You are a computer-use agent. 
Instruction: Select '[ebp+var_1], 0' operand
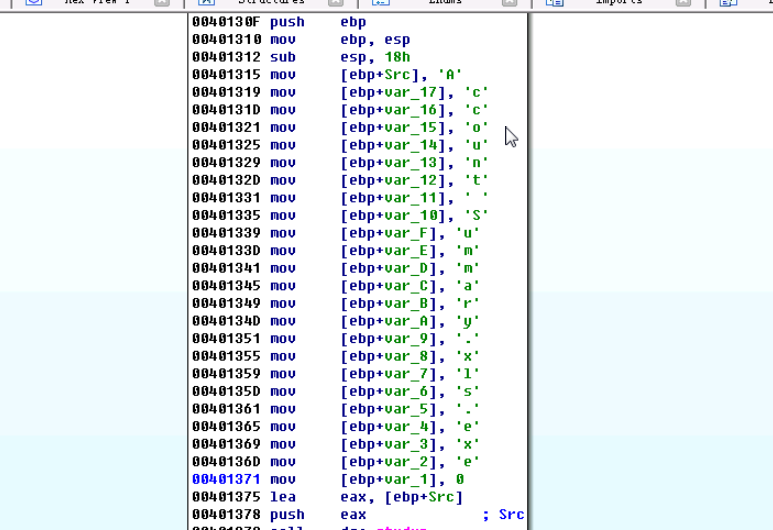402,480
